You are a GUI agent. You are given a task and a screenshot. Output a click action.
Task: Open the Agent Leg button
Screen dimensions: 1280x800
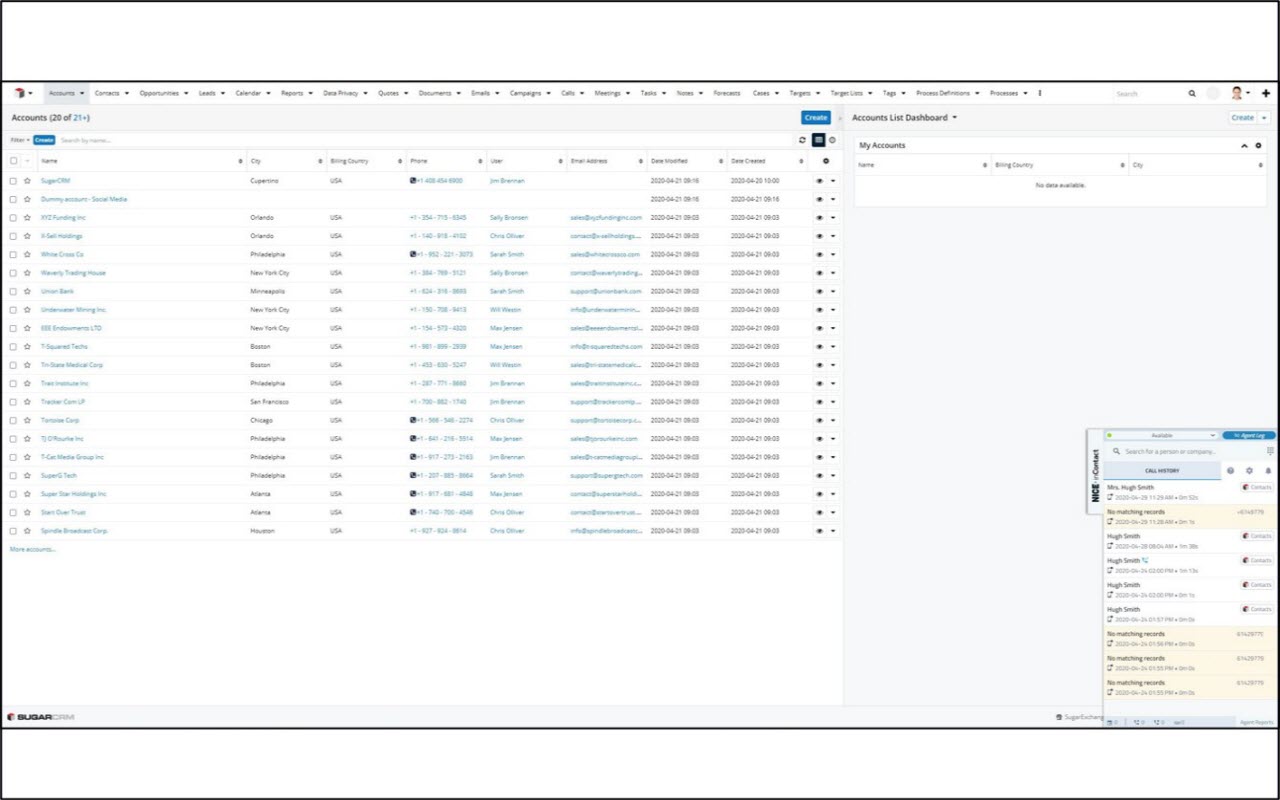click(x=1249, y=436)
